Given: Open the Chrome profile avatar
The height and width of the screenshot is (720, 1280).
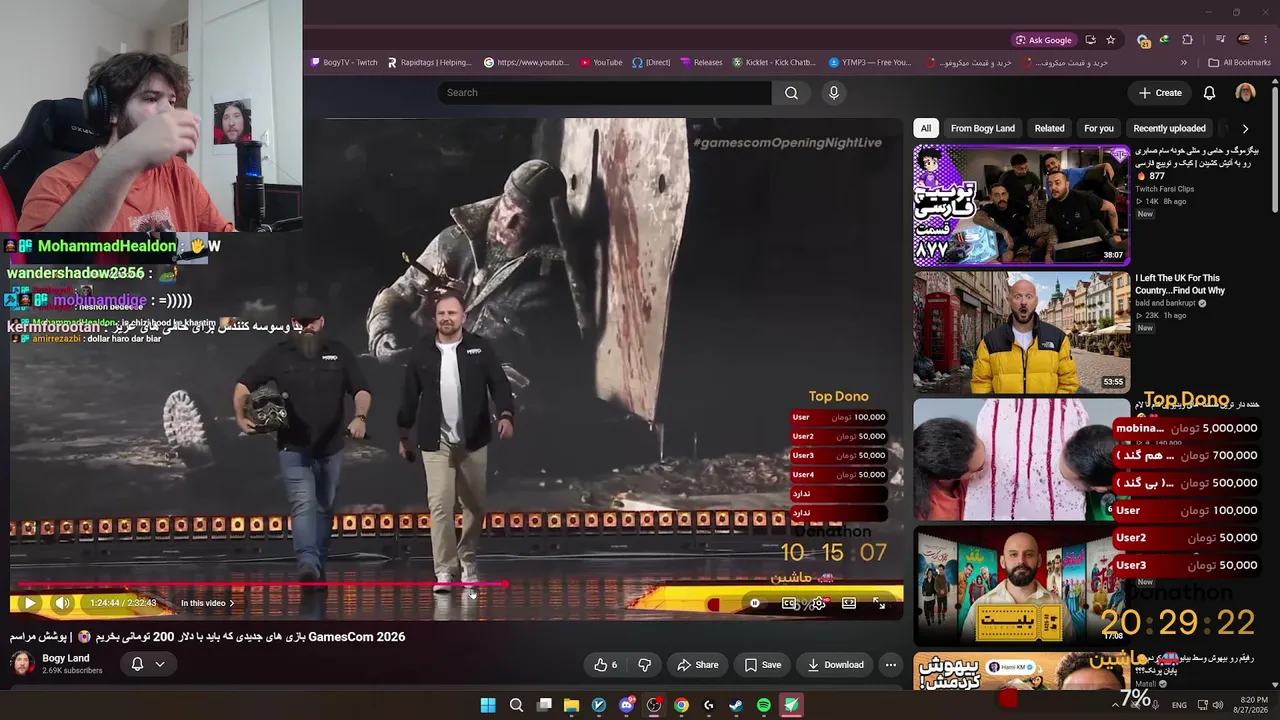Looking at the screenshot, I should 1243,40.
